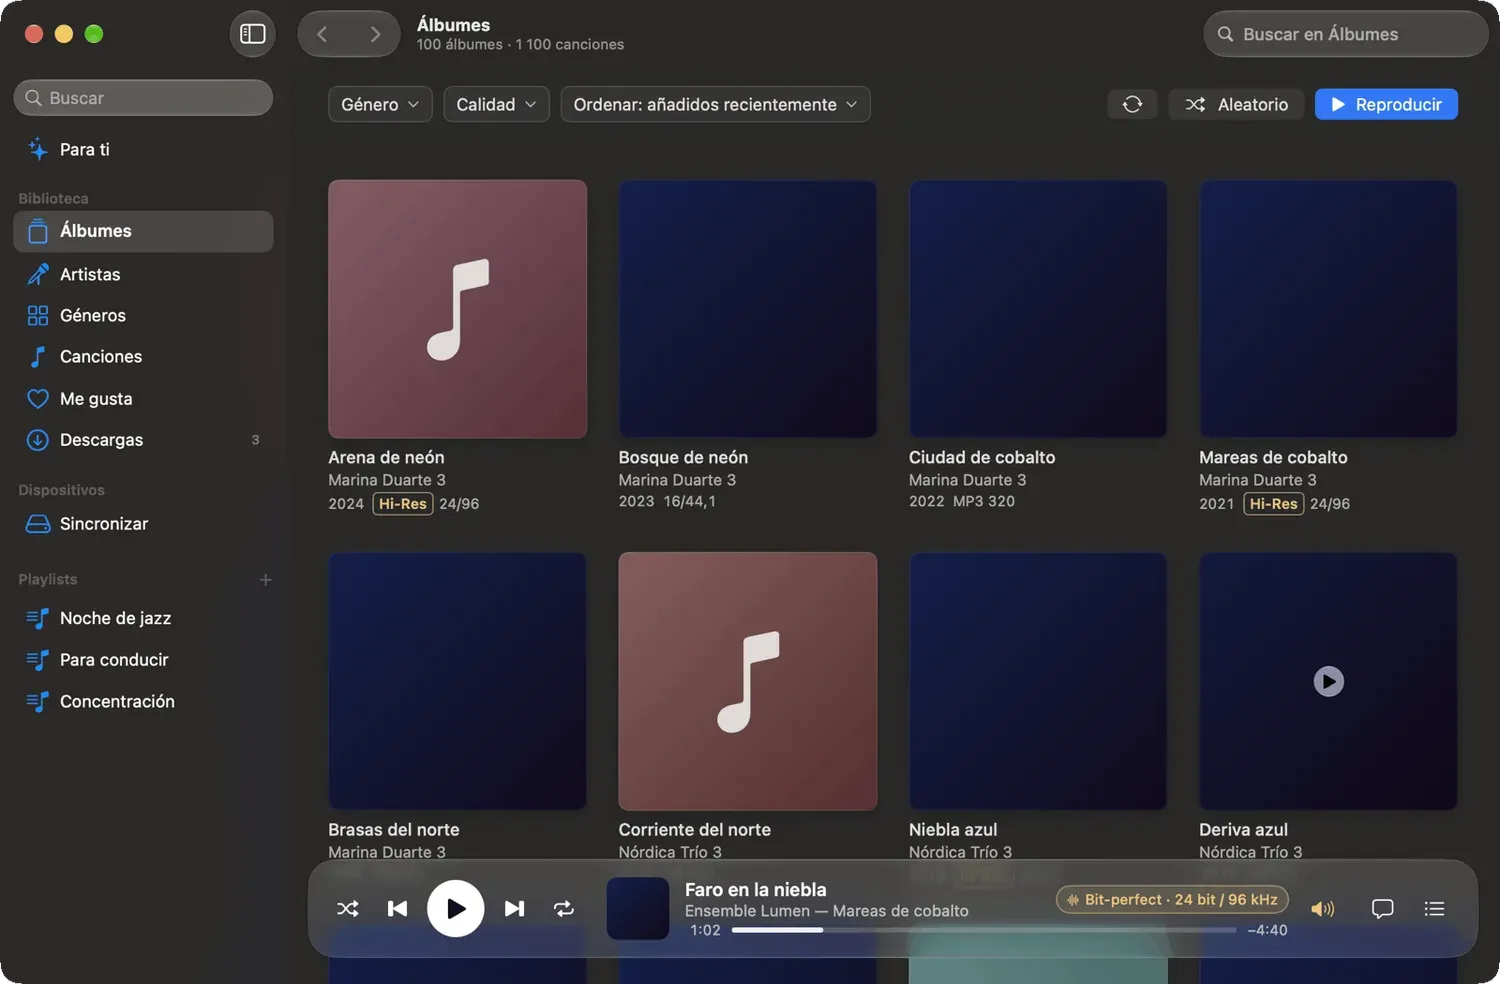Open the play queue list icon
The height and width of the screenshot is (984, 1500).
point(1434,908)
